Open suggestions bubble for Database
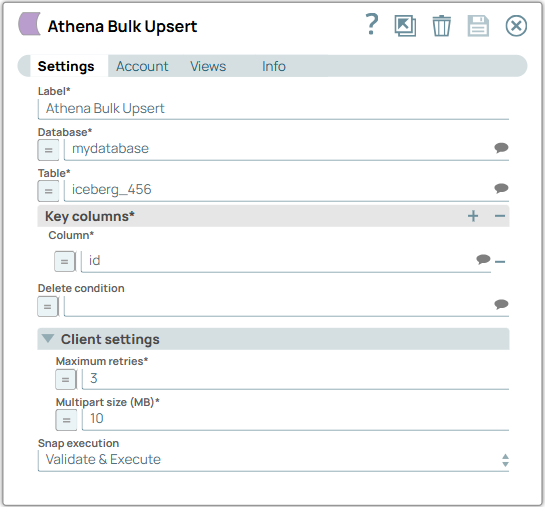 click(x=501, y=148)
